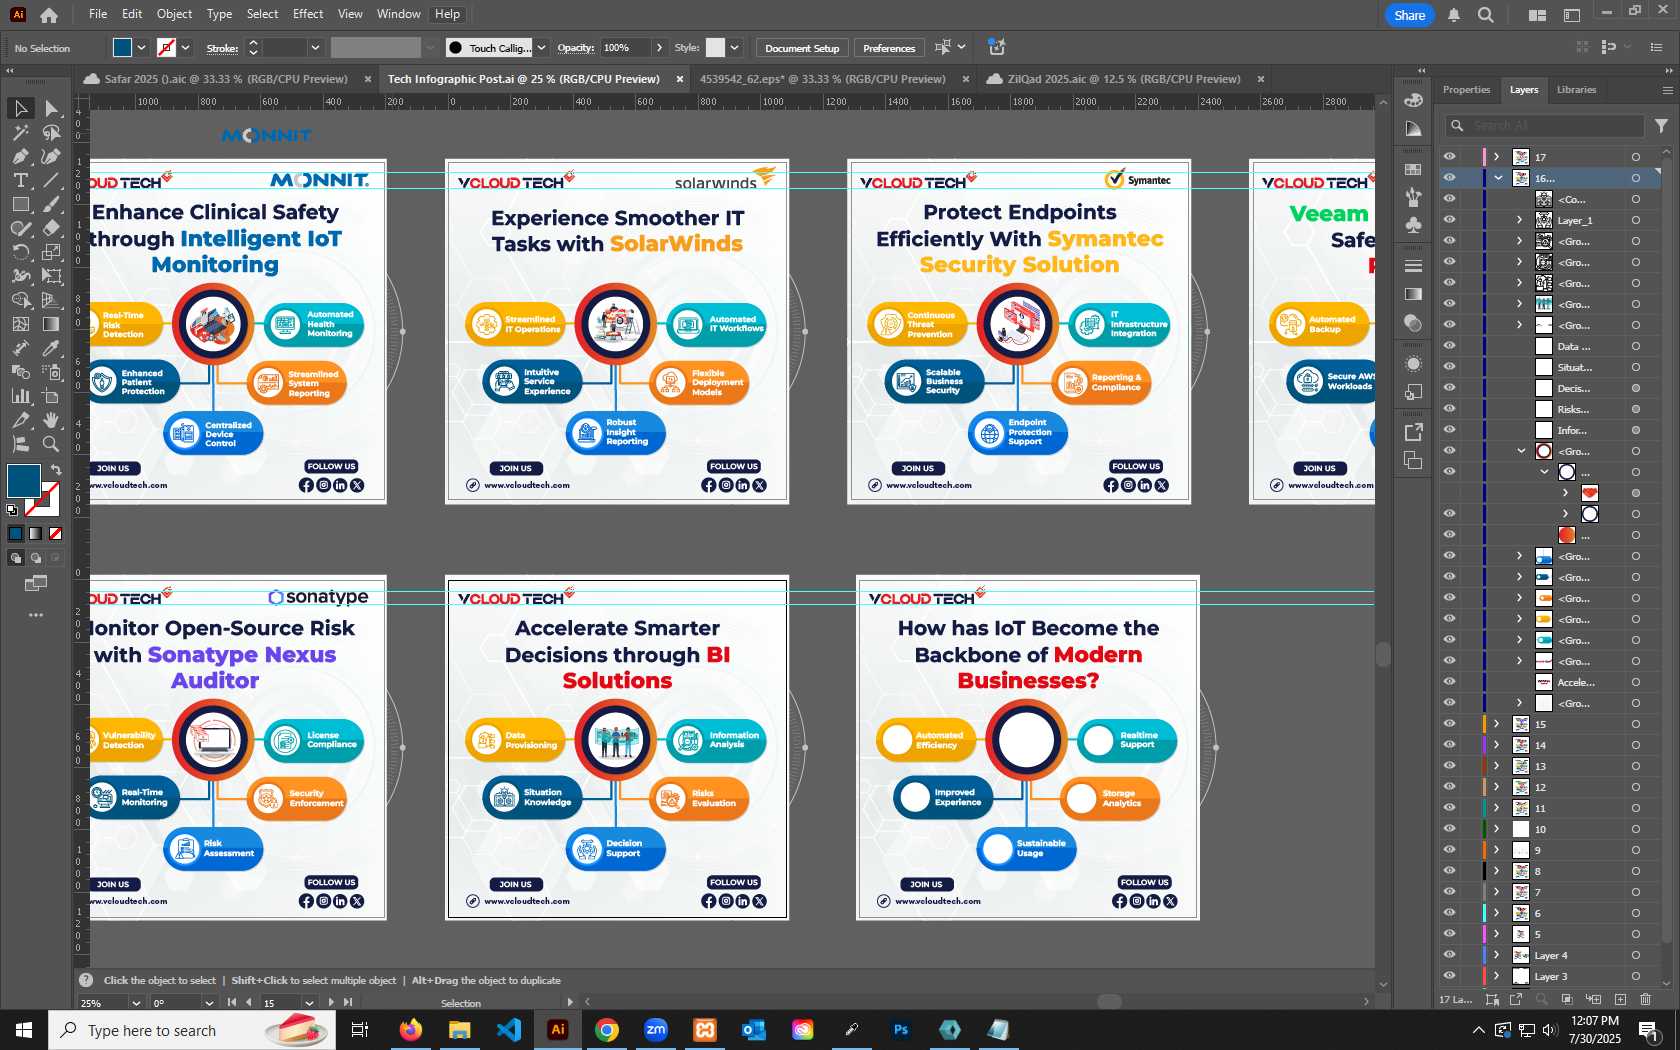This screenshot has height=1050, width=1680.
Task: Click the Preferences button
Action: (x=889, y=48)
